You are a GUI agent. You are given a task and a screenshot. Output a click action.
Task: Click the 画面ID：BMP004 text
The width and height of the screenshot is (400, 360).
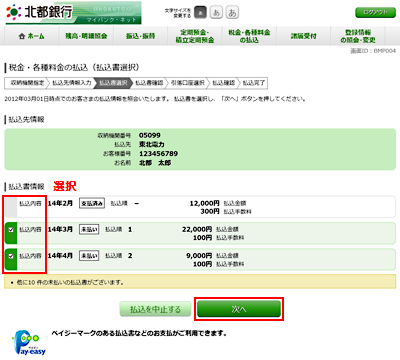tap(373, 51)
